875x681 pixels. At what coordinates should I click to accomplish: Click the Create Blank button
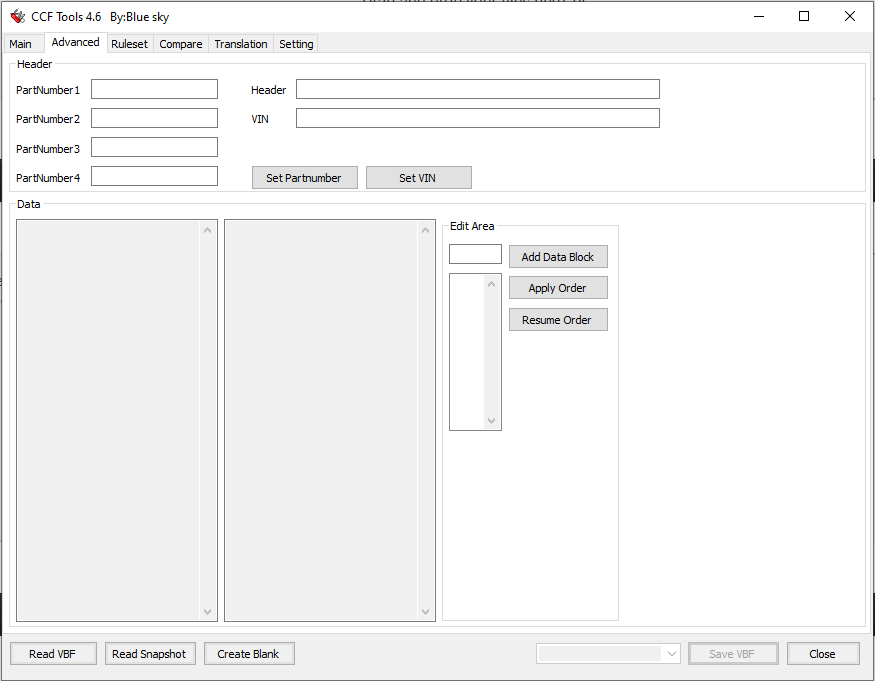[249, 654]
